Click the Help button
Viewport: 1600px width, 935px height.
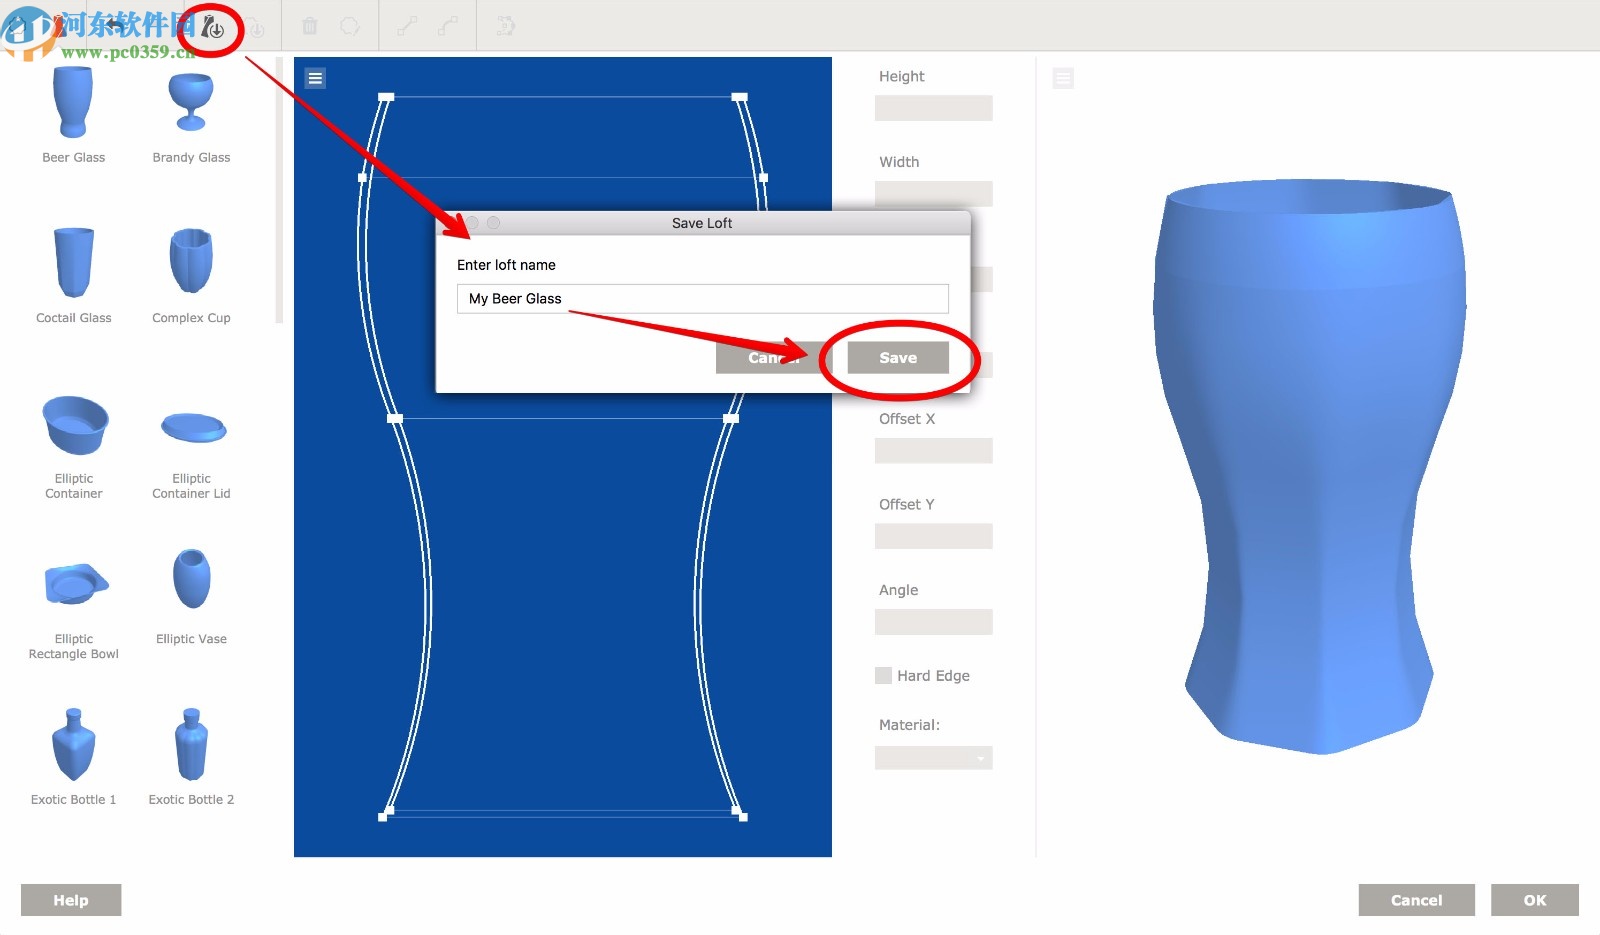coord(71,900)
